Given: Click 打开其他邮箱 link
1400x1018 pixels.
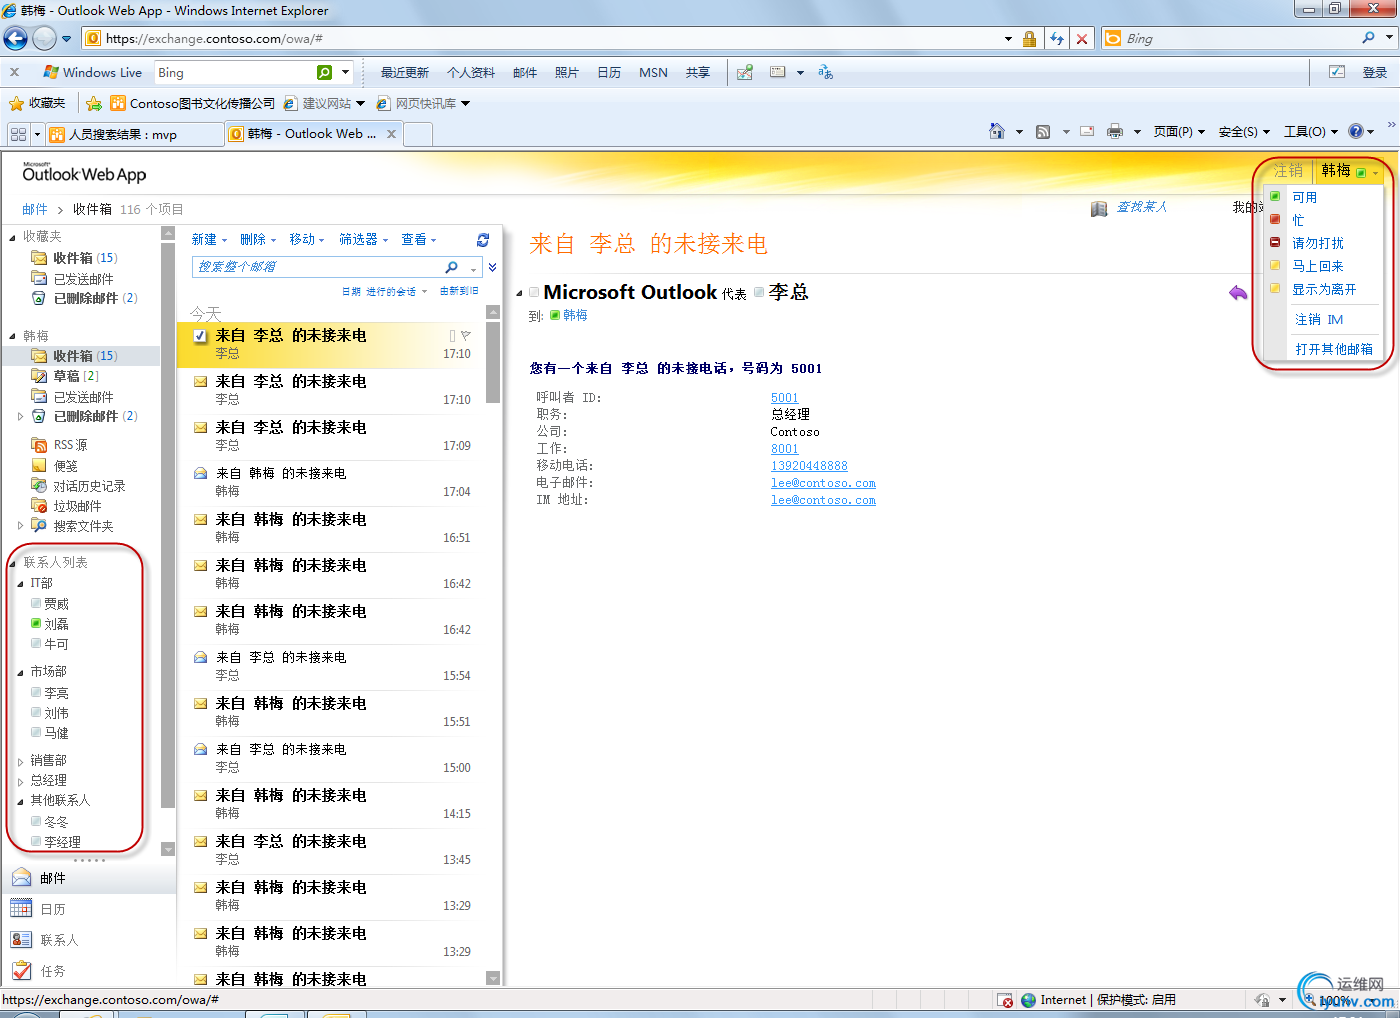Looking at the screenshot, I should (x=1334, y=349).
